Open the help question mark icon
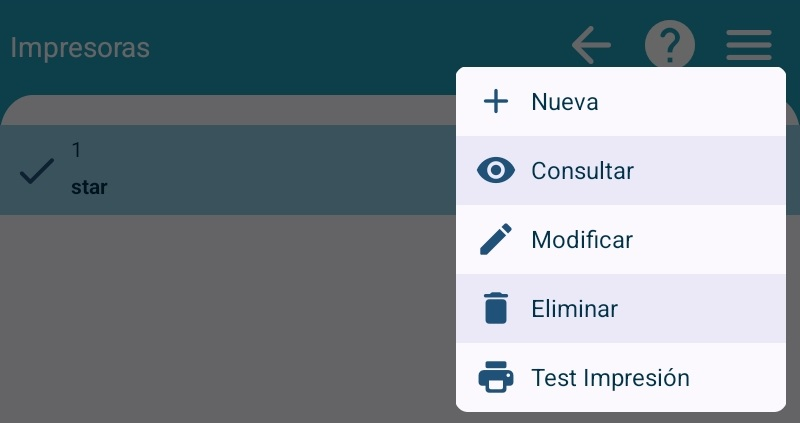Screen dimensions: 800x423 (669, 45)
